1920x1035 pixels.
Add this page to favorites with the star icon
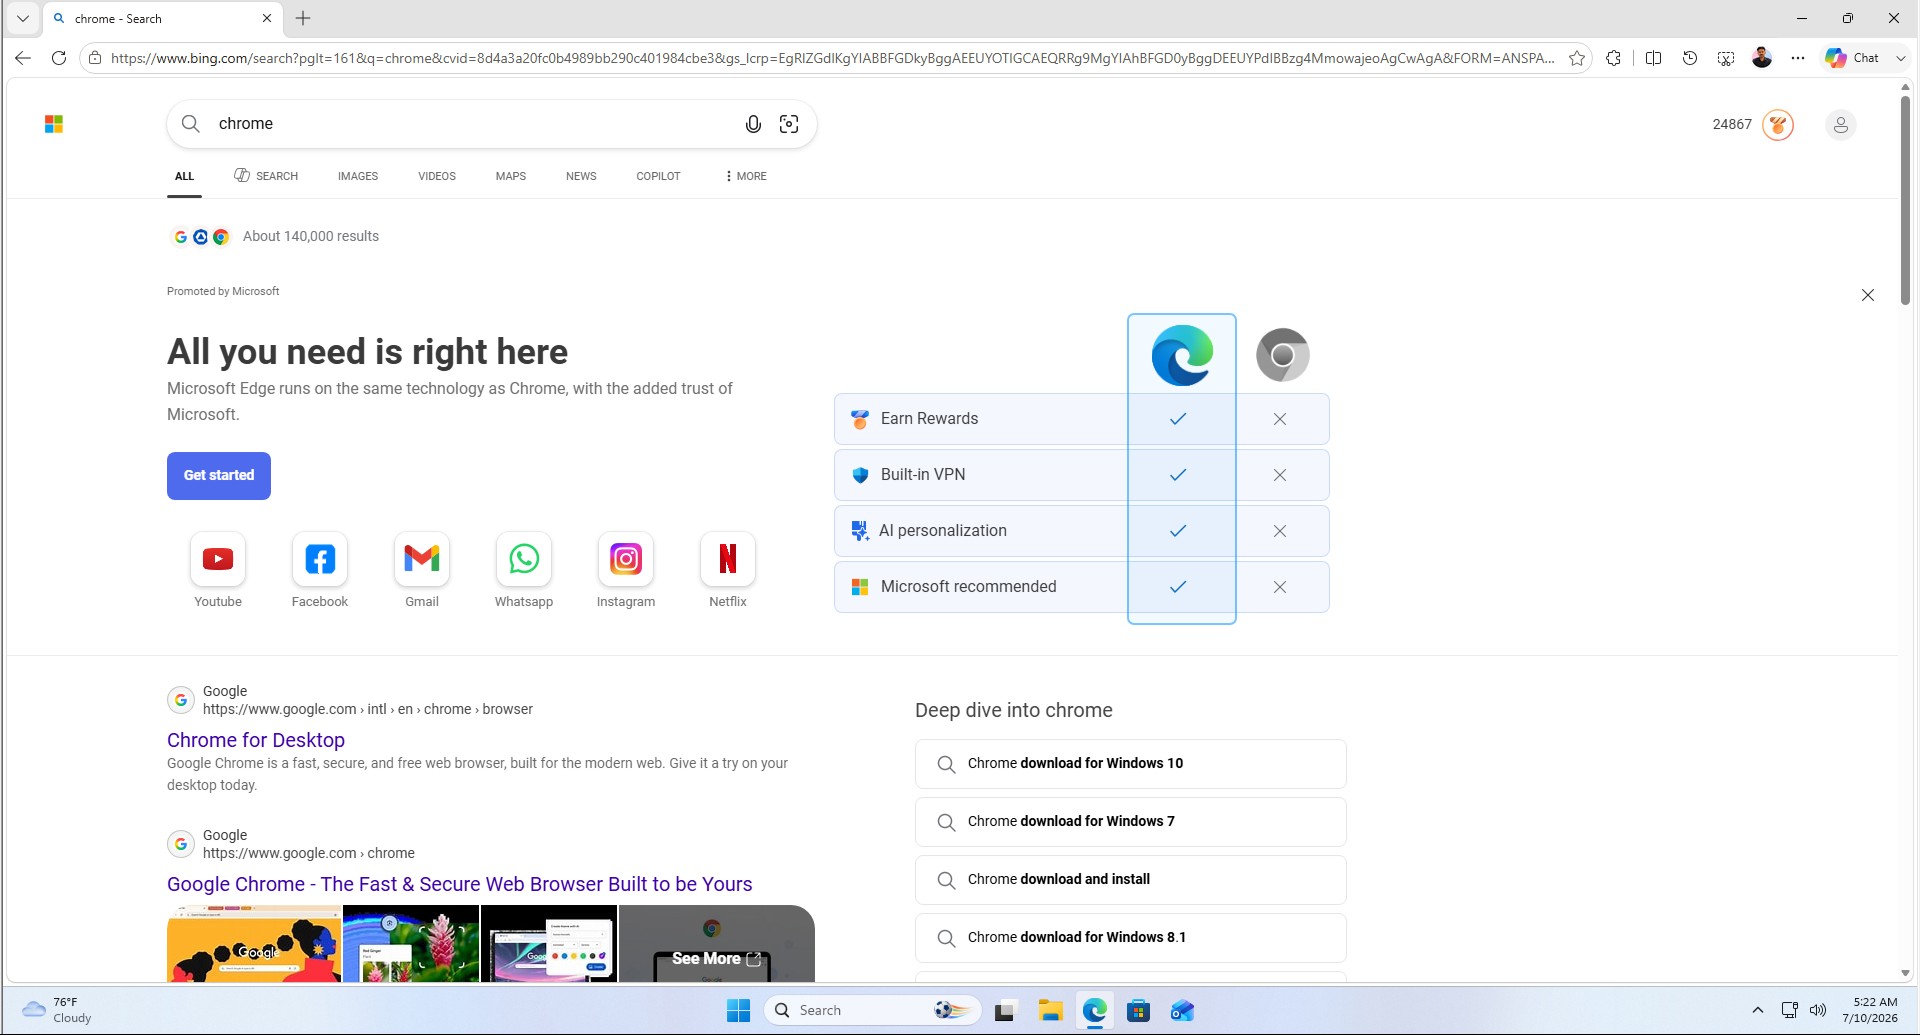coord(1577,58)
